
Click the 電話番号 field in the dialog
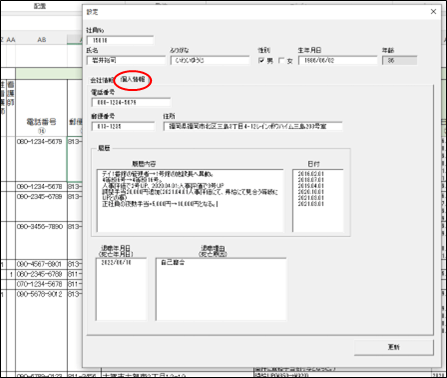pyautogui.click(x=131, y=102)
